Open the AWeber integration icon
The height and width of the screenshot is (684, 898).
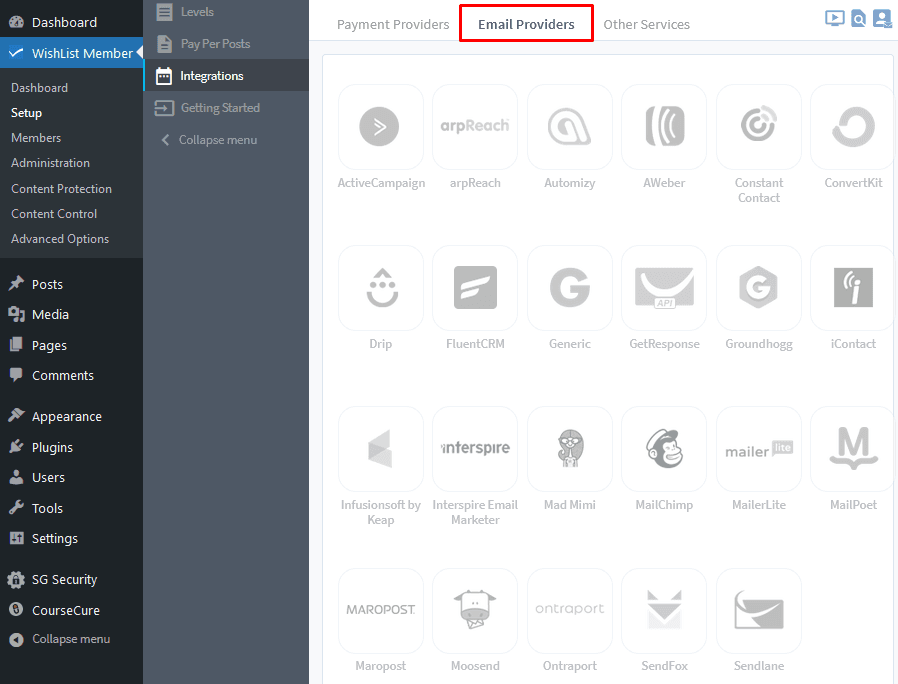[x=664, y=127]
